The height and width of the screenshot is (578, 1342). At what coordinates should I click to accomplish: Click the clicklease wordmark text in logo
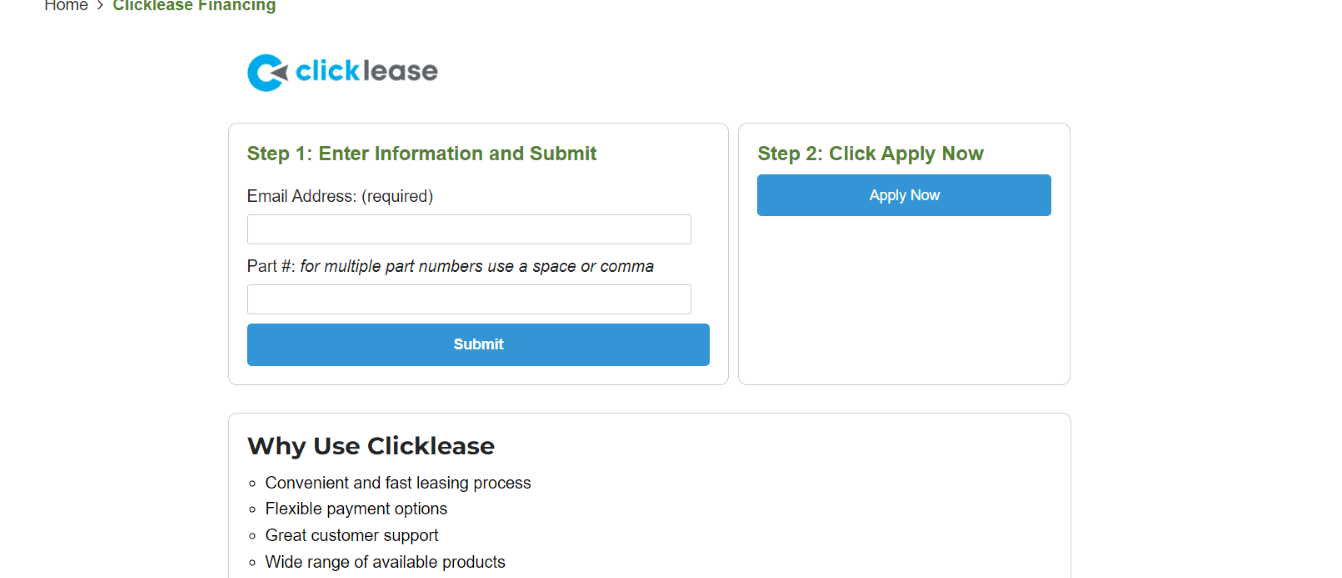(366, 72)
